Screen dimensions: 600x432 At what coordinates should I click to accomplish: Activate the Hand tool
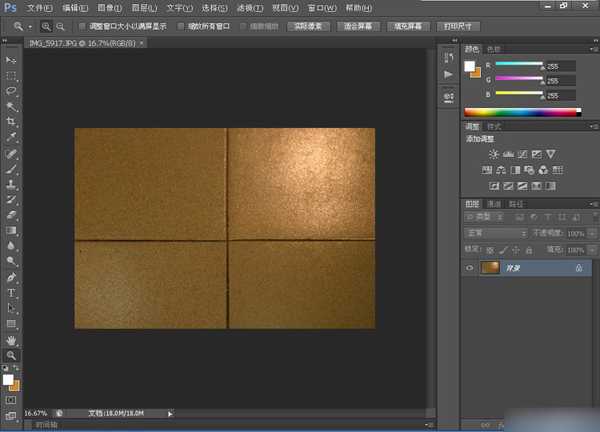pyautogui.click(x=12, y=340)
